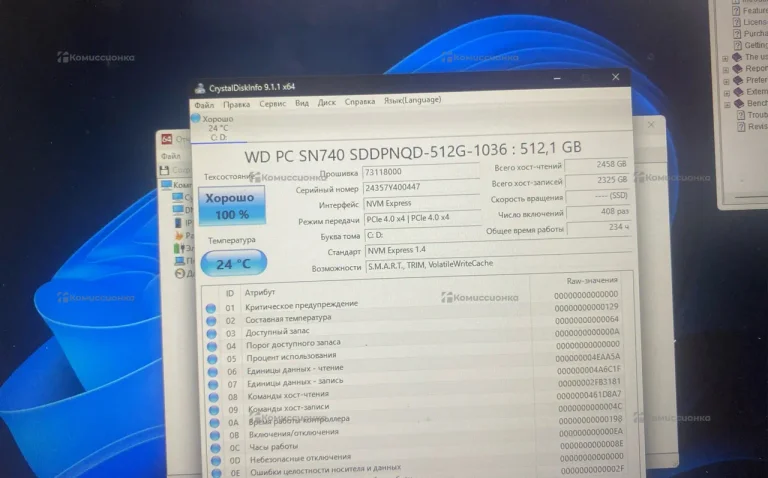Viewport: 768px width, 478px height.
Task: Click the Revis... help tree item
Action: (757, 127)
